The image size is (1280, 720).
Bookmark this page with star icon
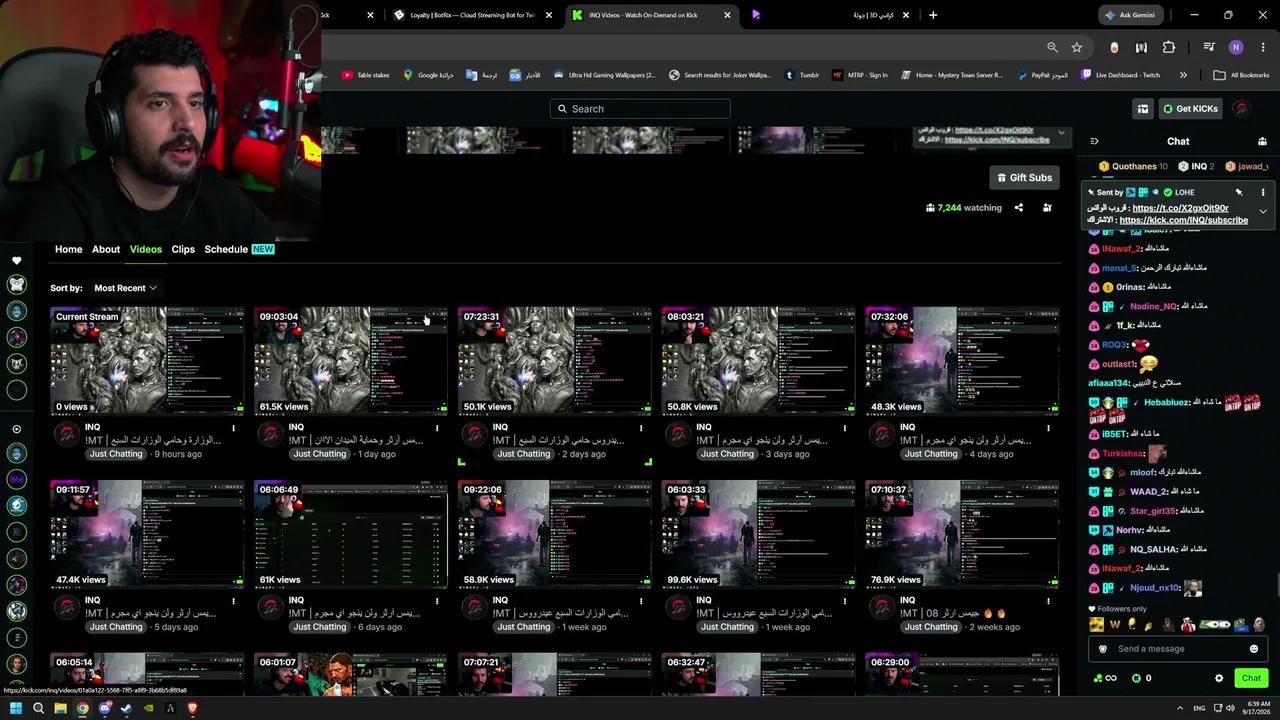click(x=1077, y=47)
